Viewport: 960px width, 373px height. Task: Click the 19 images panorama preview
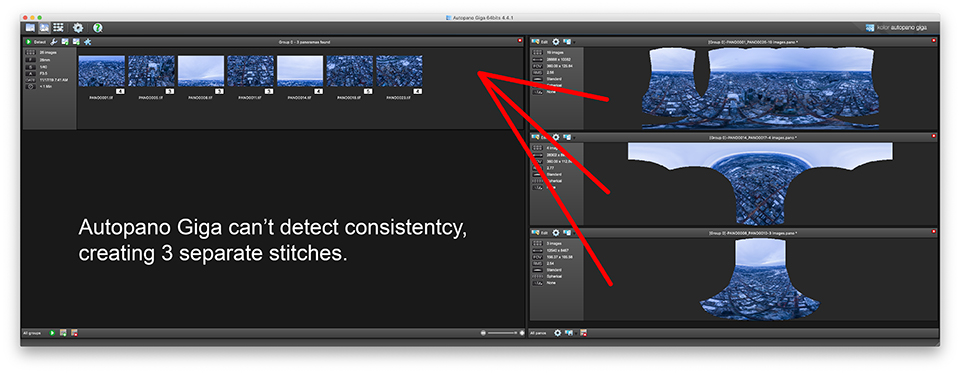point(760,88)
